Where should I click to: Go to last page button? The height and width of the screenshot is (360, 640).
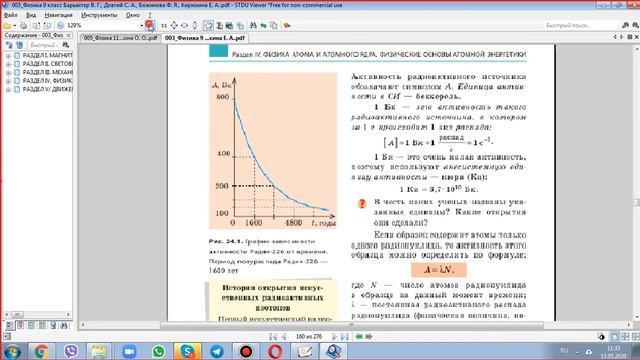(x=345, y=337)
